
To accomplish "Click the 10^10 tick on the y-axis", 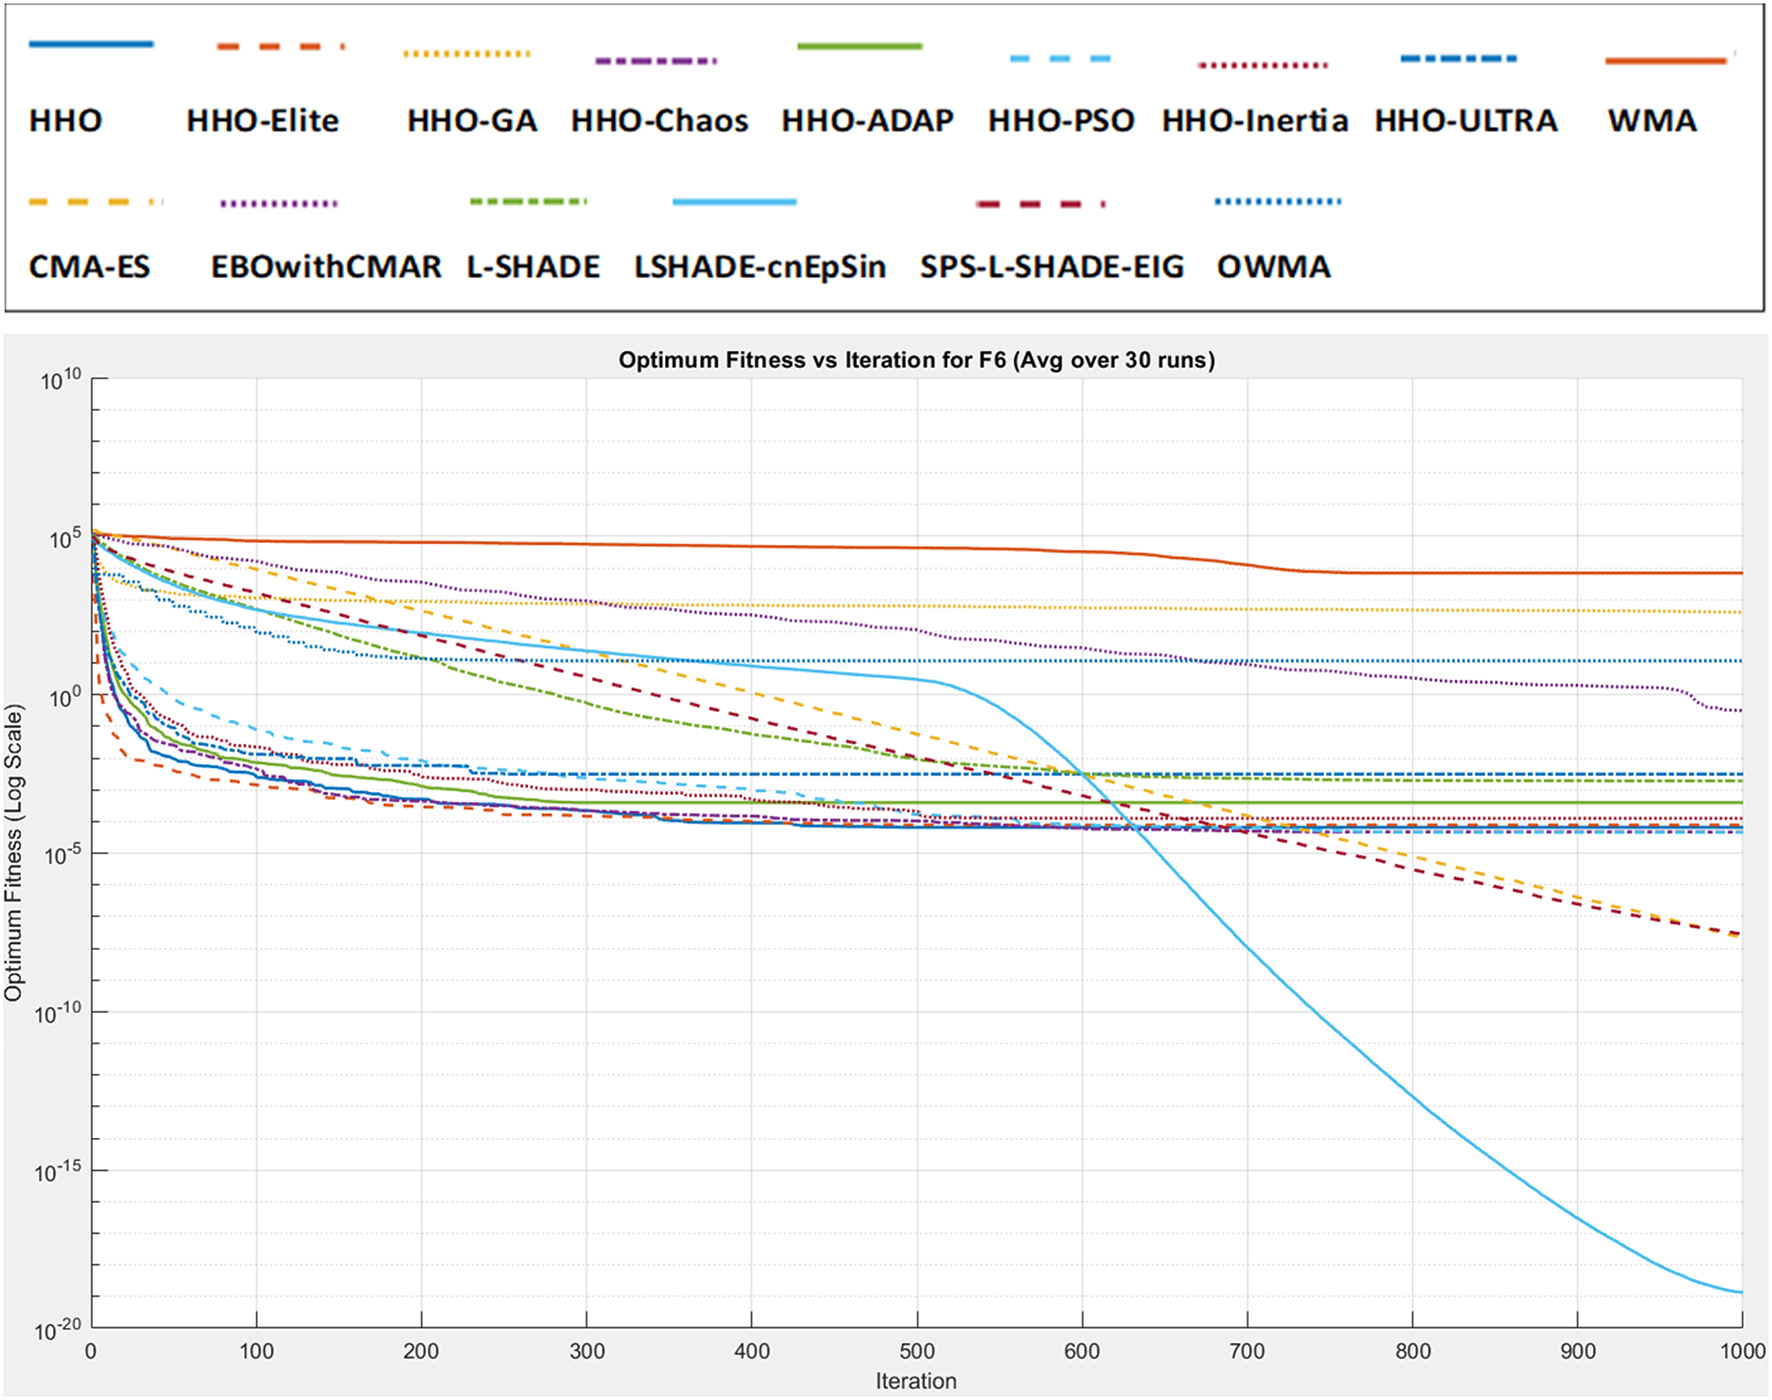I will [60, 381].
